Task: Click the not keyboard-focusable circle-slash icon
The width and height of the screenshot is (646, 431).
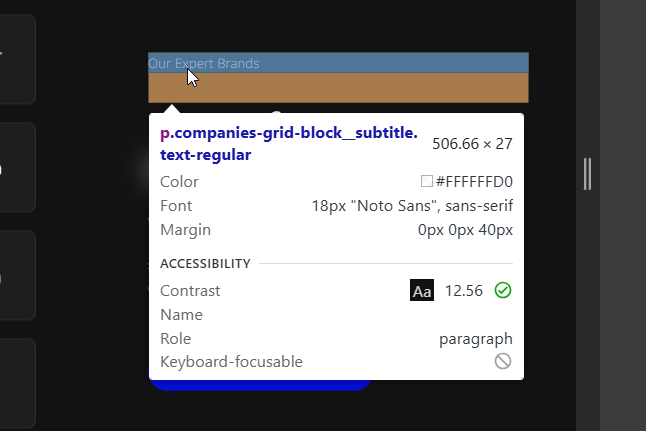Action: pyautogui.click(x=503, y=361)
